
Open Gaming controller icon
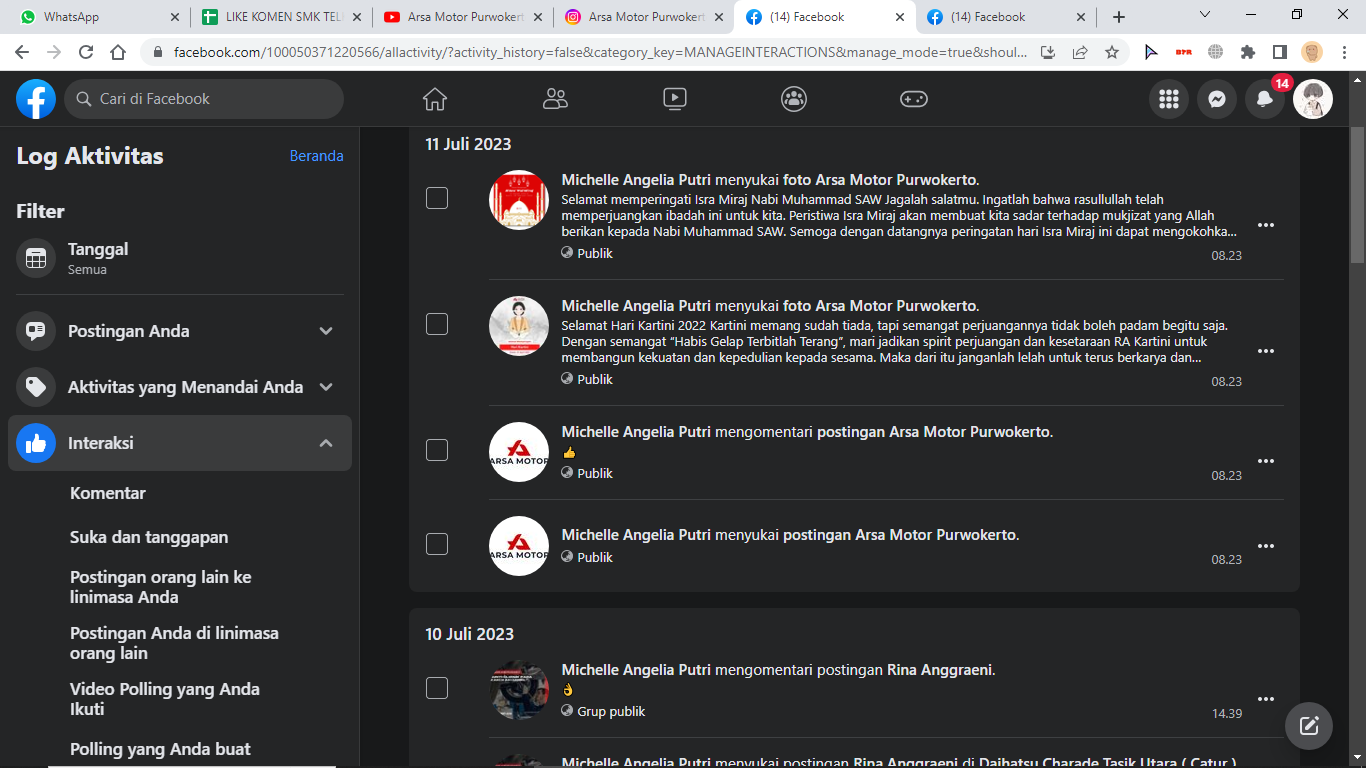[914, 99]
